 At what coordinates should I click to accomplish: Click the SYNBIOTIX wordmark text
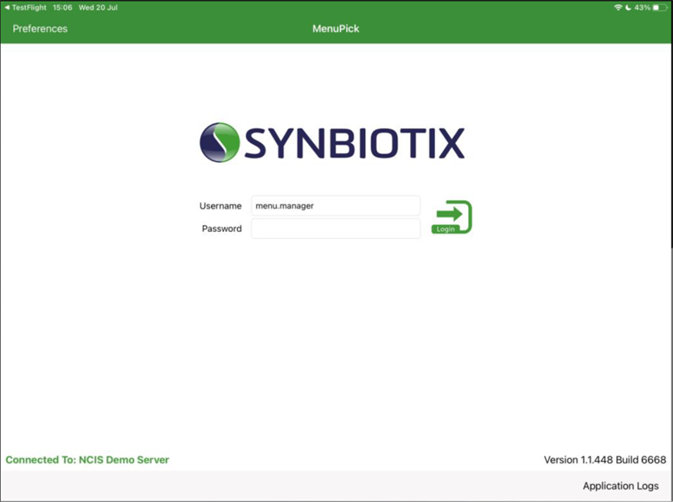pyautogui.click(x=355, y=143)
